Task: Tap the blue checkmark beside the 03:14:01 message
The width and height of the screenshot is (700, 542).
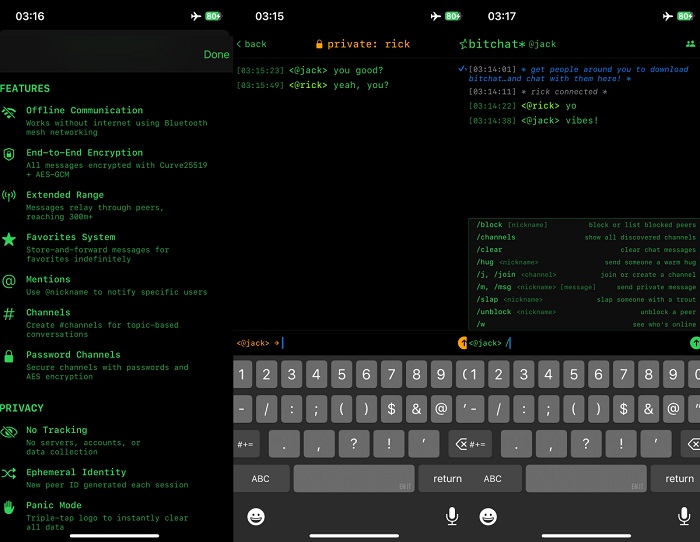Action: pos(462,69)
